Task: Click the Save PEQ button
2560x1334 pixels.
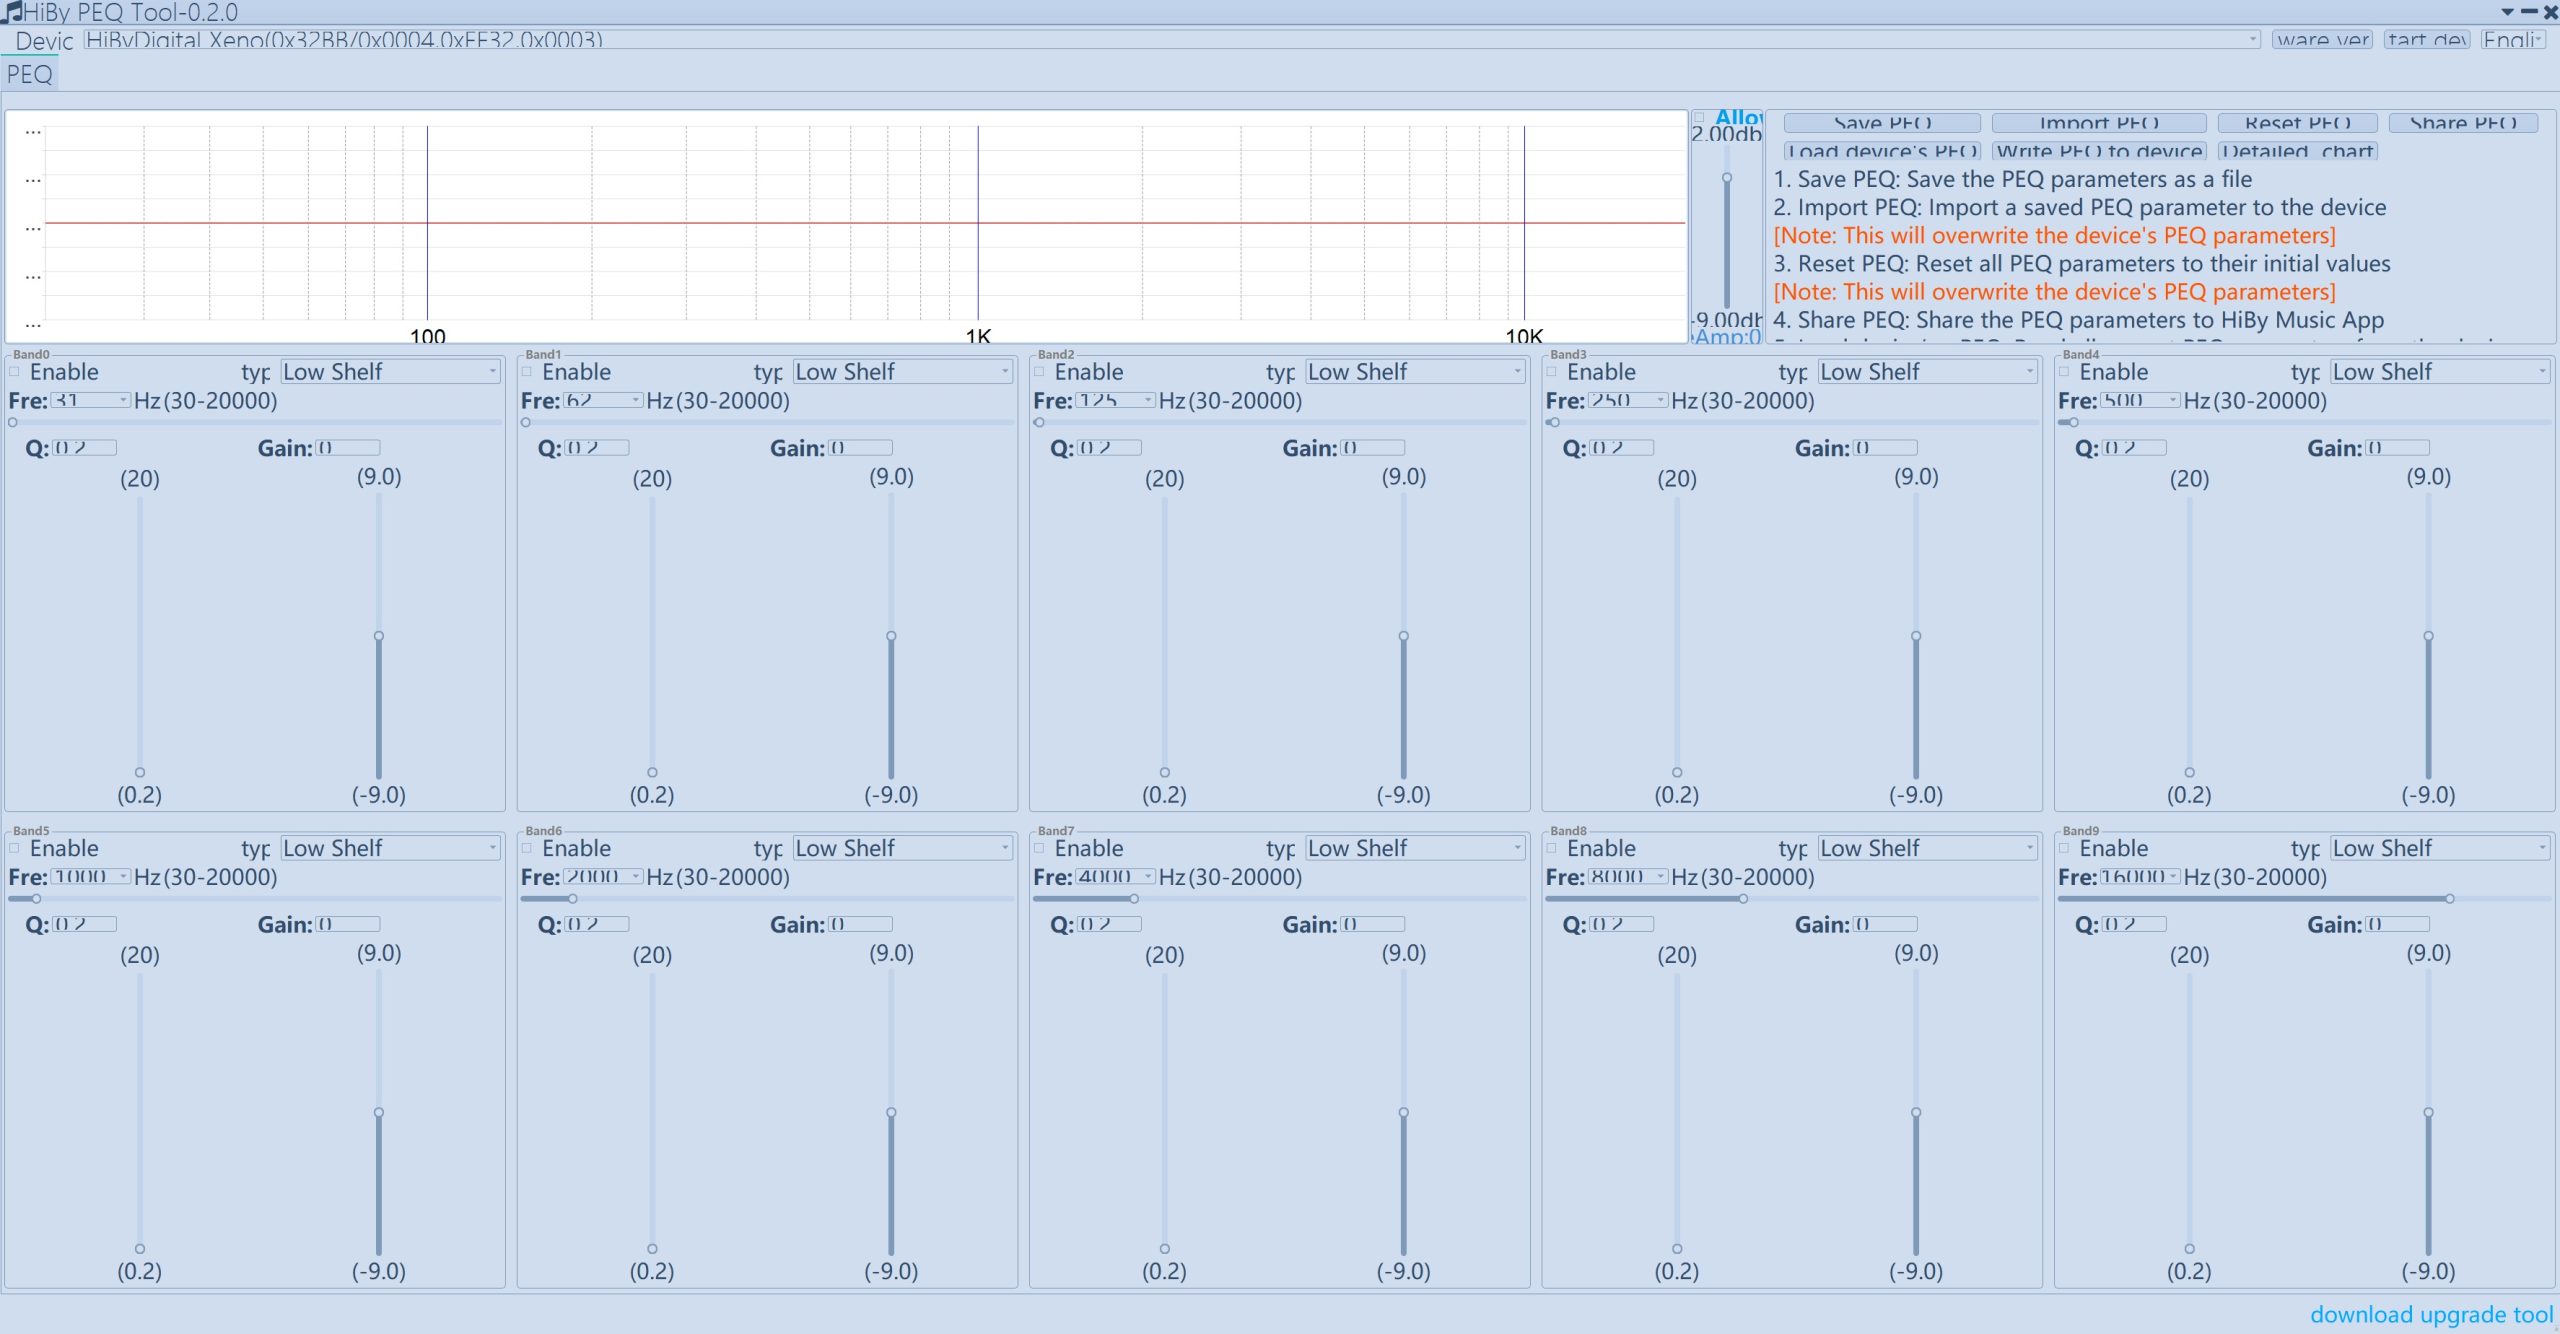Action: (1881, 123)
